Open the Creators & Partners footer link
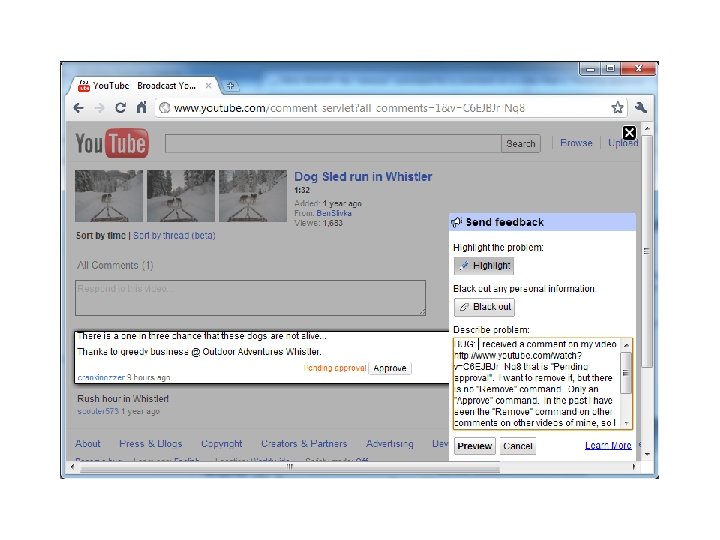The image size is (720, 540). click(x=304, y=444)
